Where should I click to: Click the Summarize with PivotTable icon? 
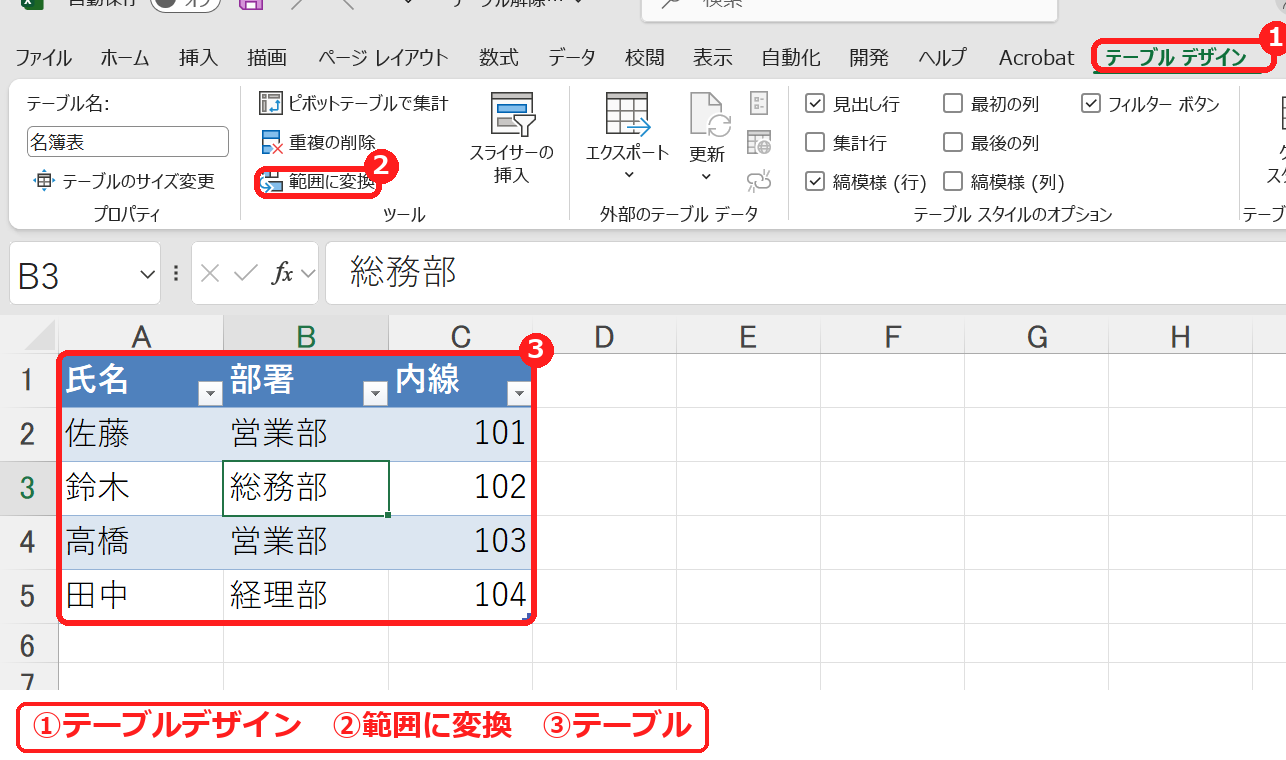(x=271, y=103)
